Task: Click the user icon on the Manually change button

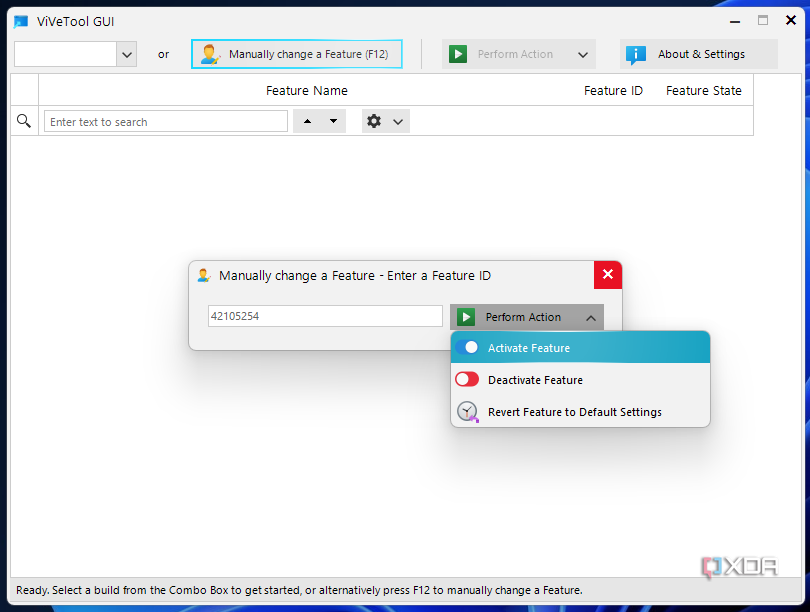Action: coord(210,54)
